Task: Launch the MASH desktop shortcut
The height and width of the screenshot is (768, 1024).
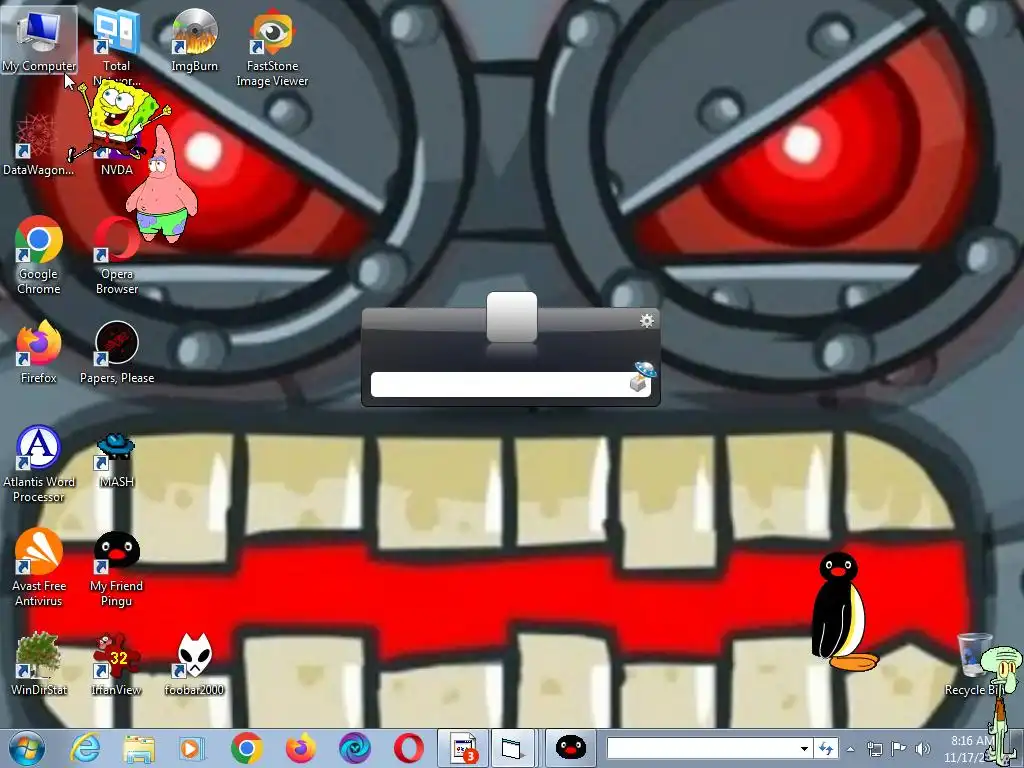Action: click(x=117, y=460)
